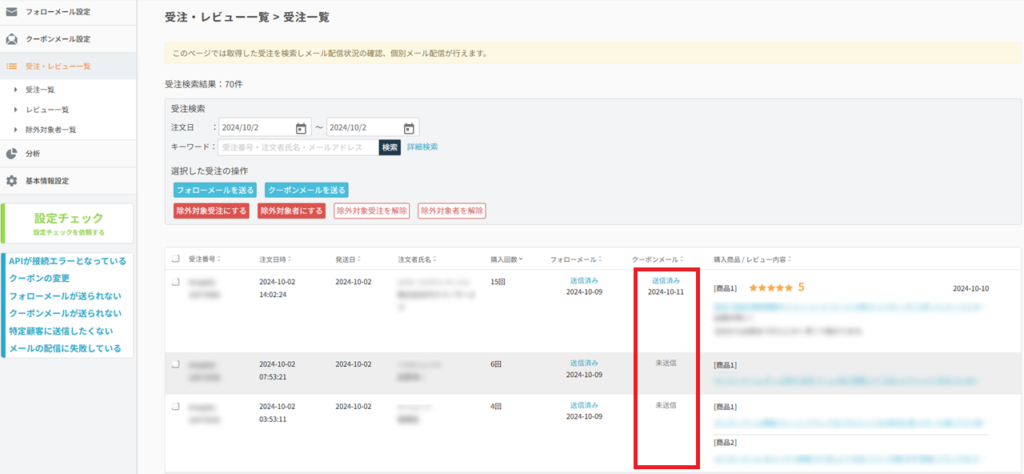Click the キーワード search input field
The width and height of the screenshot is (1024, 474).
298,147
